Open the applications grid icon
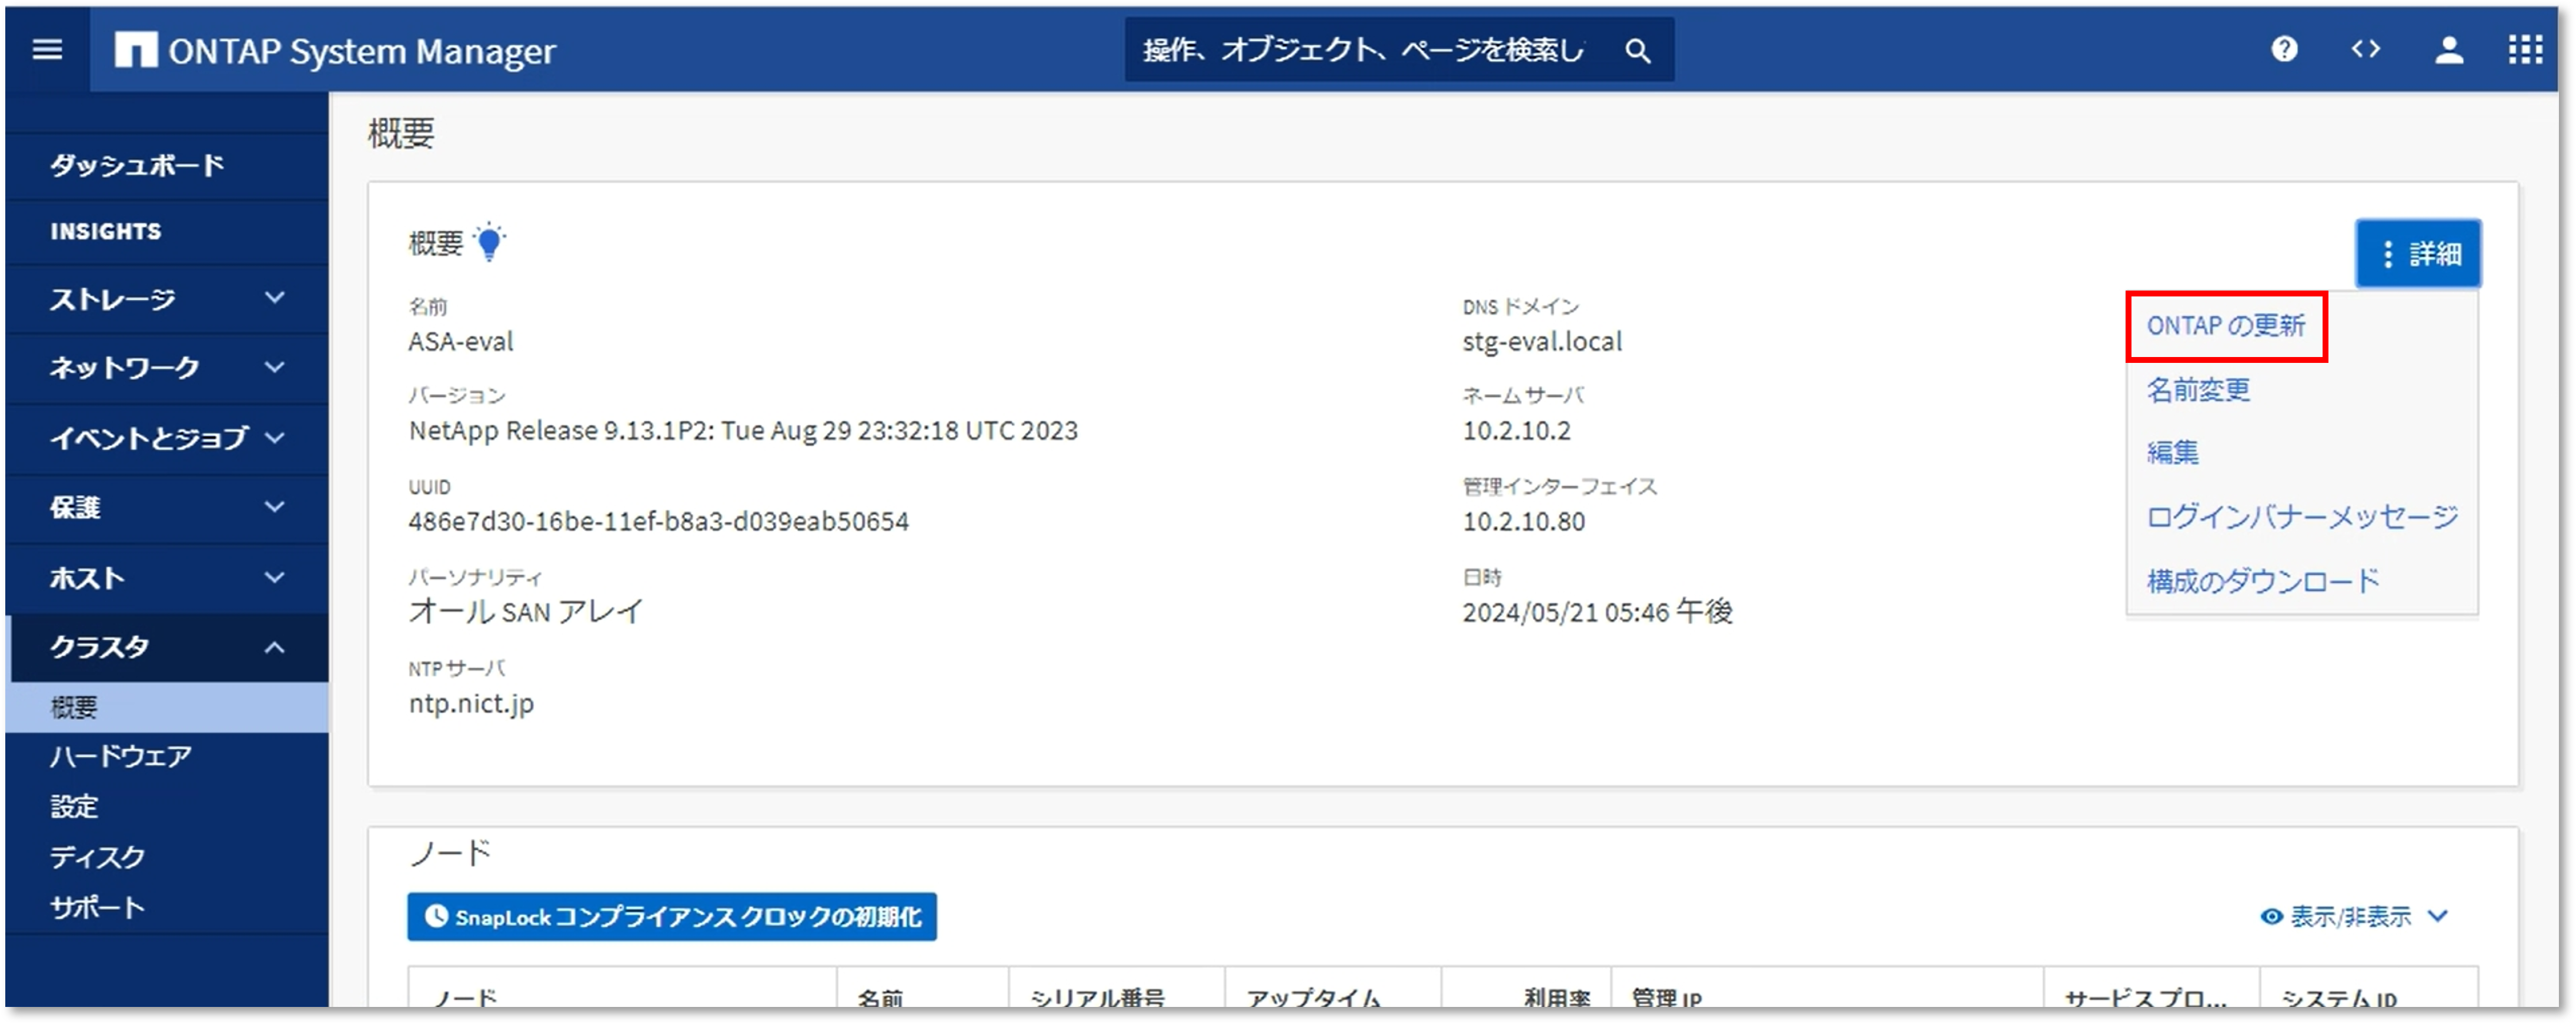Viewport: 2576px width, 1024px height. point(2525,49)
